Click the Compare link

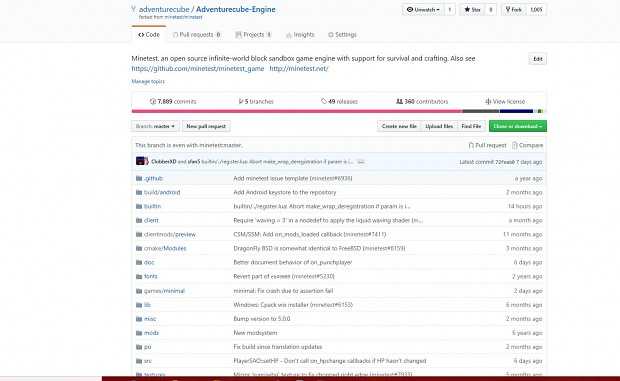point(527,145)
